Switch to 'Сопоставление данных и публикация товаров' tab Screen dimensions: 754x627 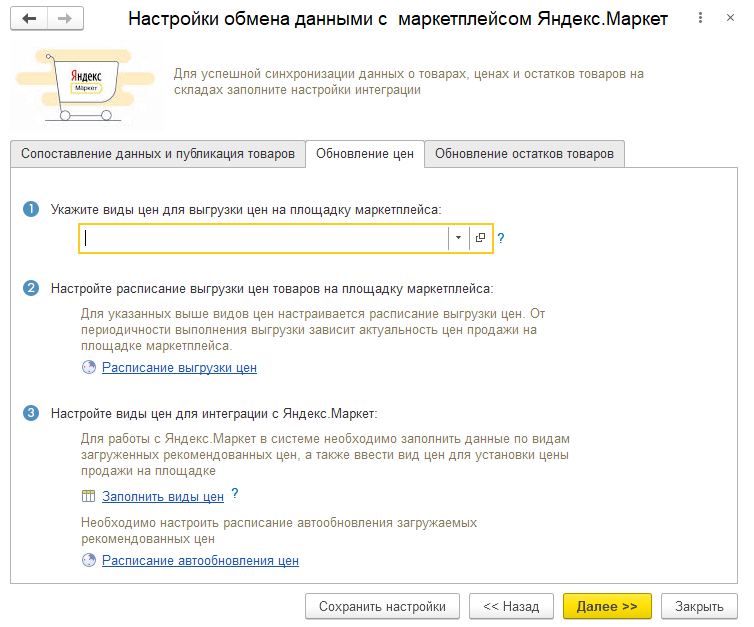click(x=158, y=154)
